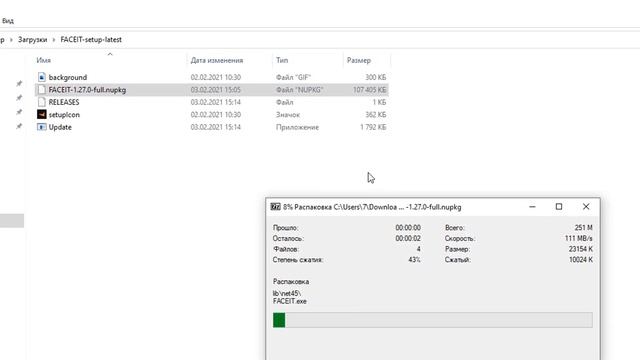Image resolution: width=640 pixels, height=360 pixels.
Task: Click the 1 792 КБ size cell
Action: (373, 127)
